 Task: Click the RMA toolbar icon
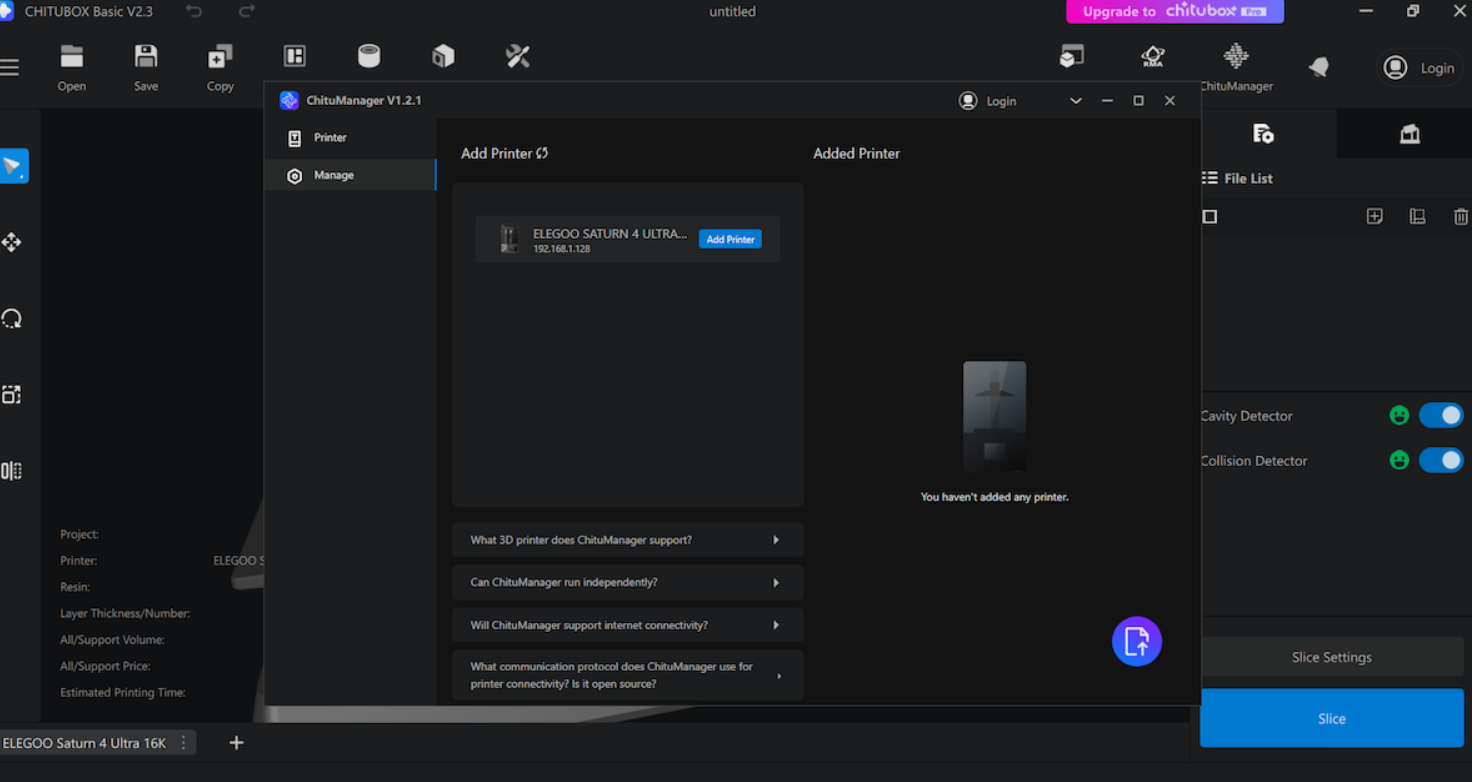point(1153,57)
